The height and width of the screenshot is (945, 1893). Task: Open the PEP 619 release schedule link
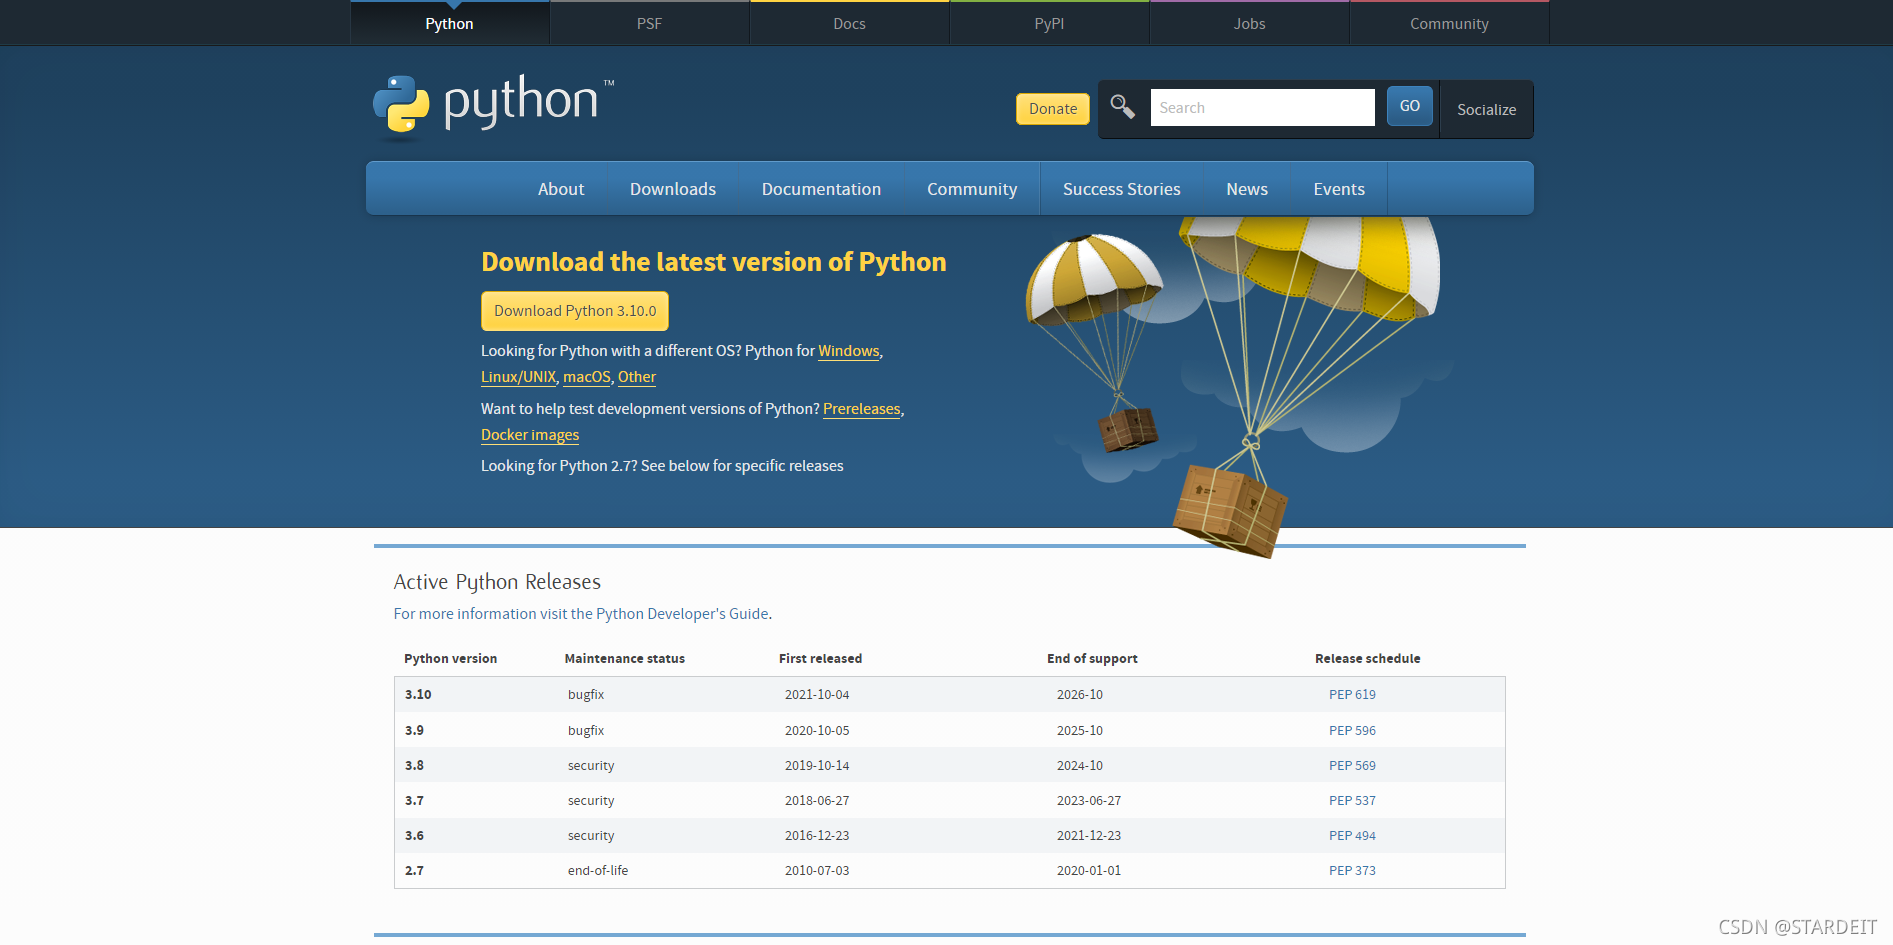click(1352, 694)
